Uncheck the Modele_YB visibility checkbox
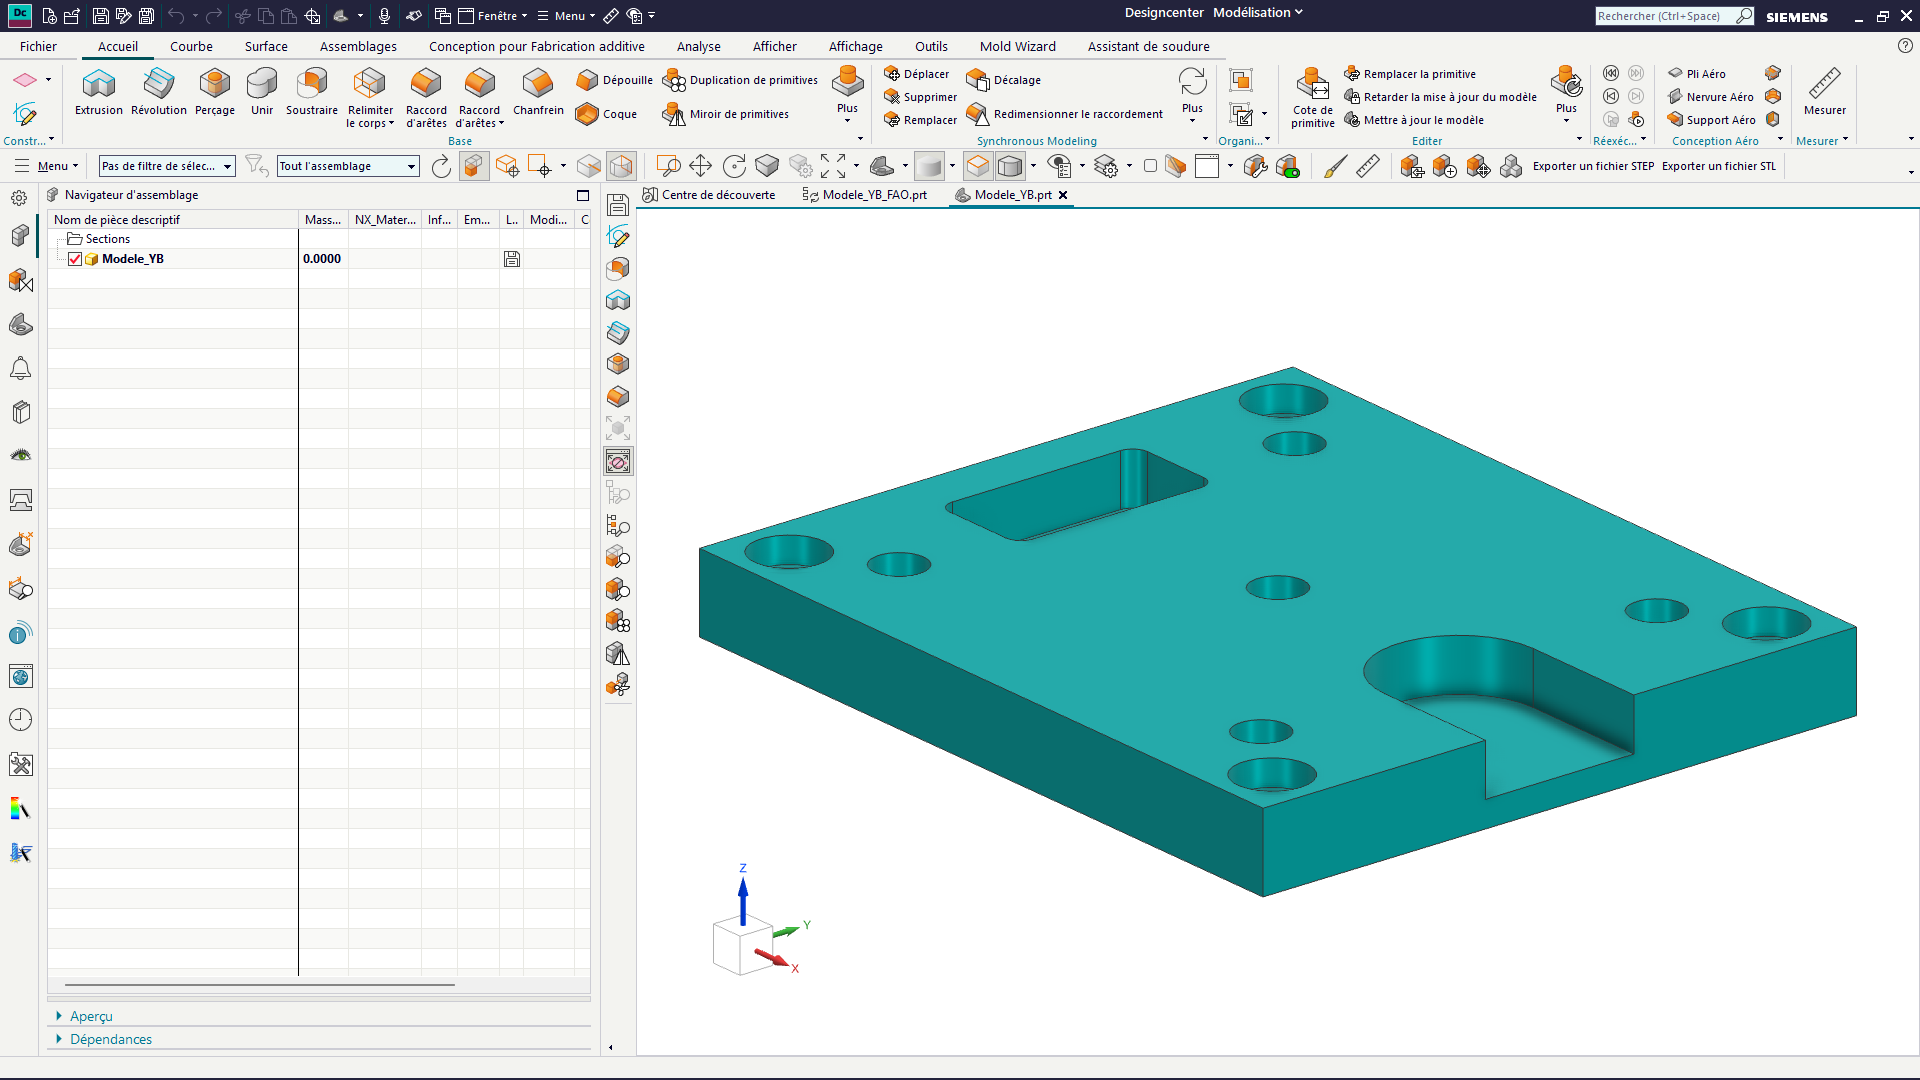The height and width of the screenshot is (1080, 1920). tap(75, 259)
